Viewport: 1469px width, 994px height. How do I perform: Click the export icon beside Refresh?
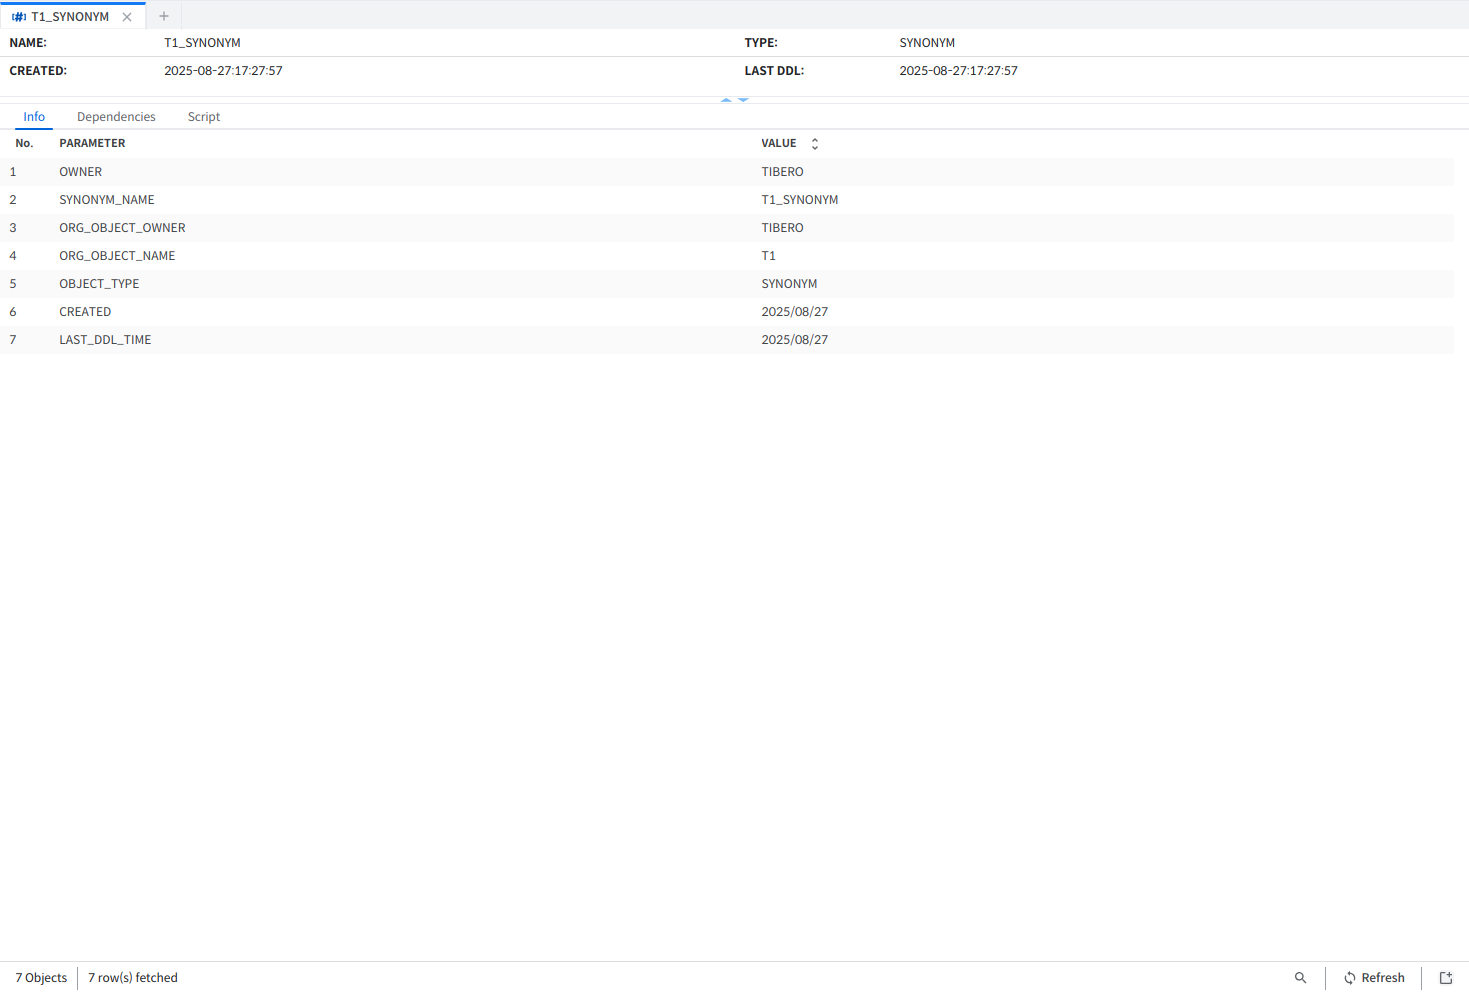coord(1446,978)
